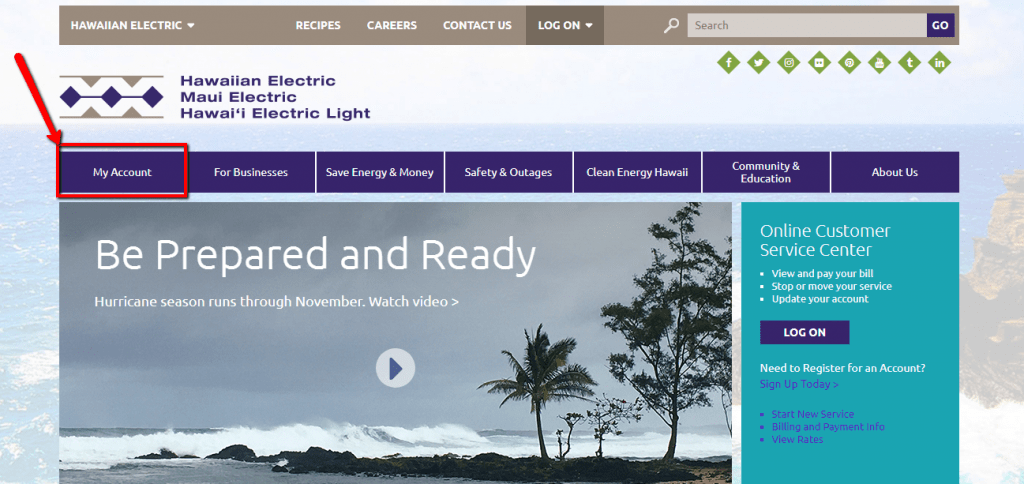This screenshot has height=484, width=1024.
Task: Open the Instagram social icon
Action: click(789, 63)
